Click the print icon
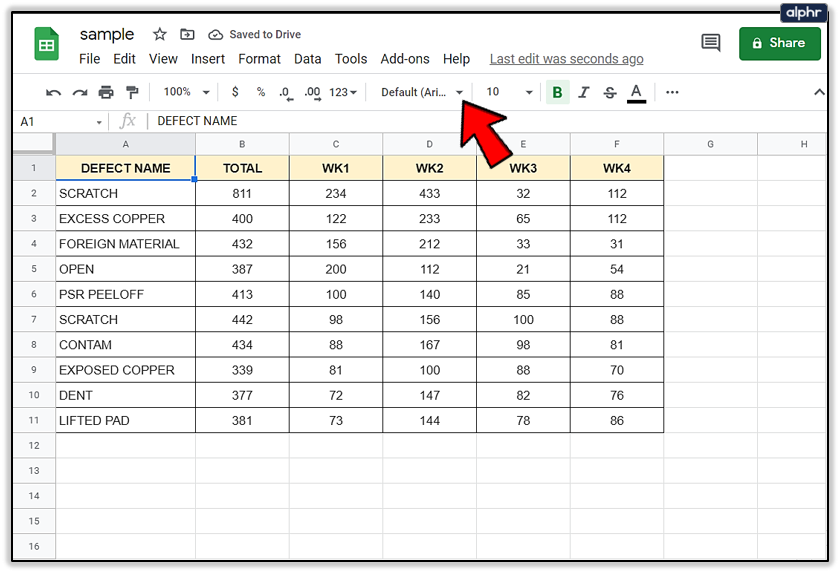 [x=106, y=92]
